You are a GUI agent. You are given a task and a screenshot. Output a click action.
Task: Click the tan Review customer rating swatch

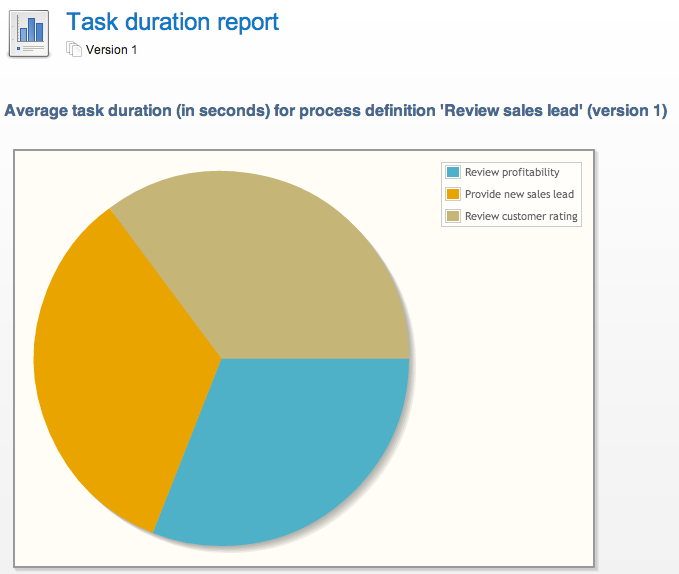point(453,216)
